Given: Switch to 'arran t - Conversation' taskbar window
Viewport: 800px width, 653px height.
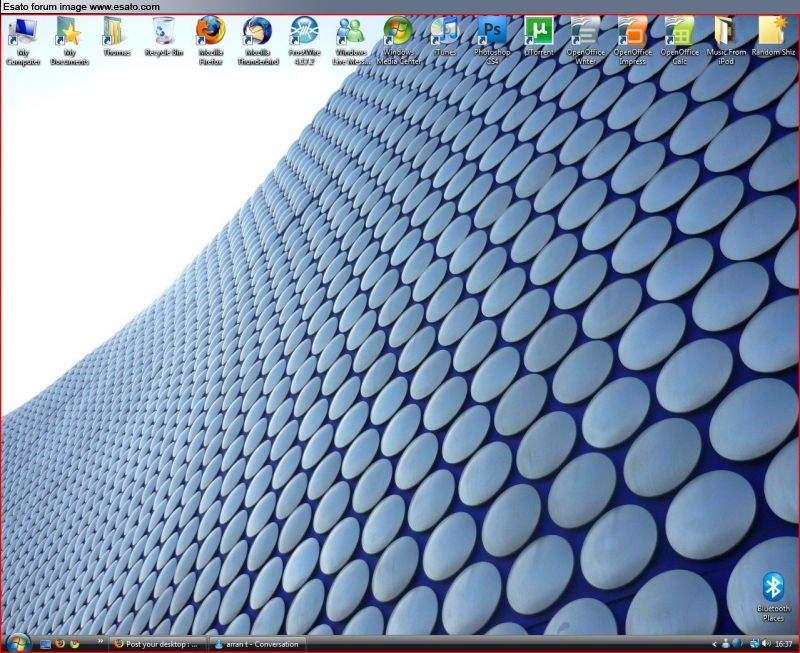Looking at the screenshot, I should (256, 644).
